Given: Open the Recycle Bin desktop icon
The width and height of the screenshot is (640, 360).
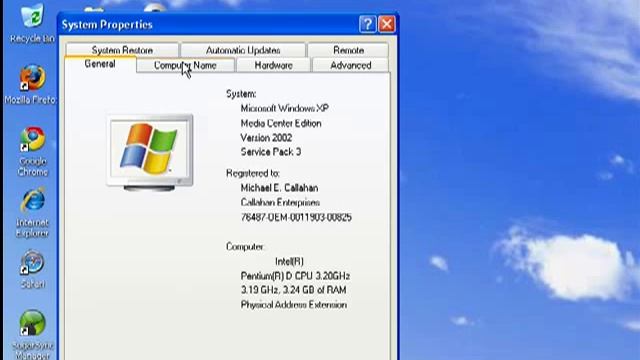Looking at the screenshot, I should click(32, 23).
